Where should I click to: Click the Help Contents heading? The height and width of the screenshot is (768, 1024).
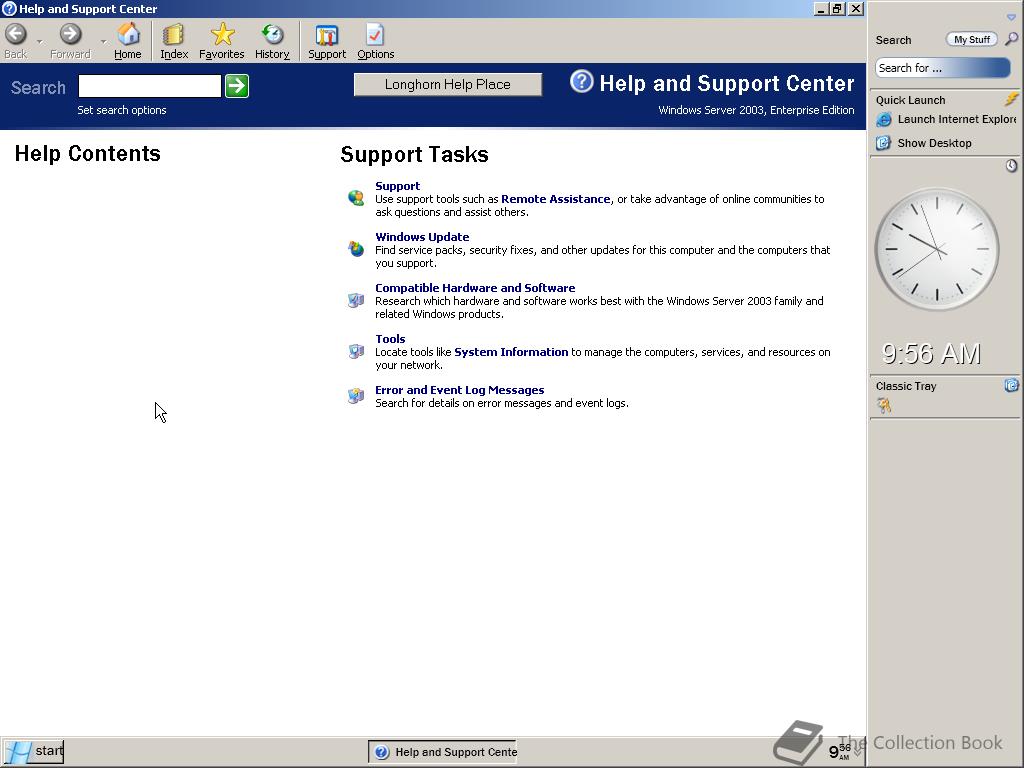tap(88, 153)
